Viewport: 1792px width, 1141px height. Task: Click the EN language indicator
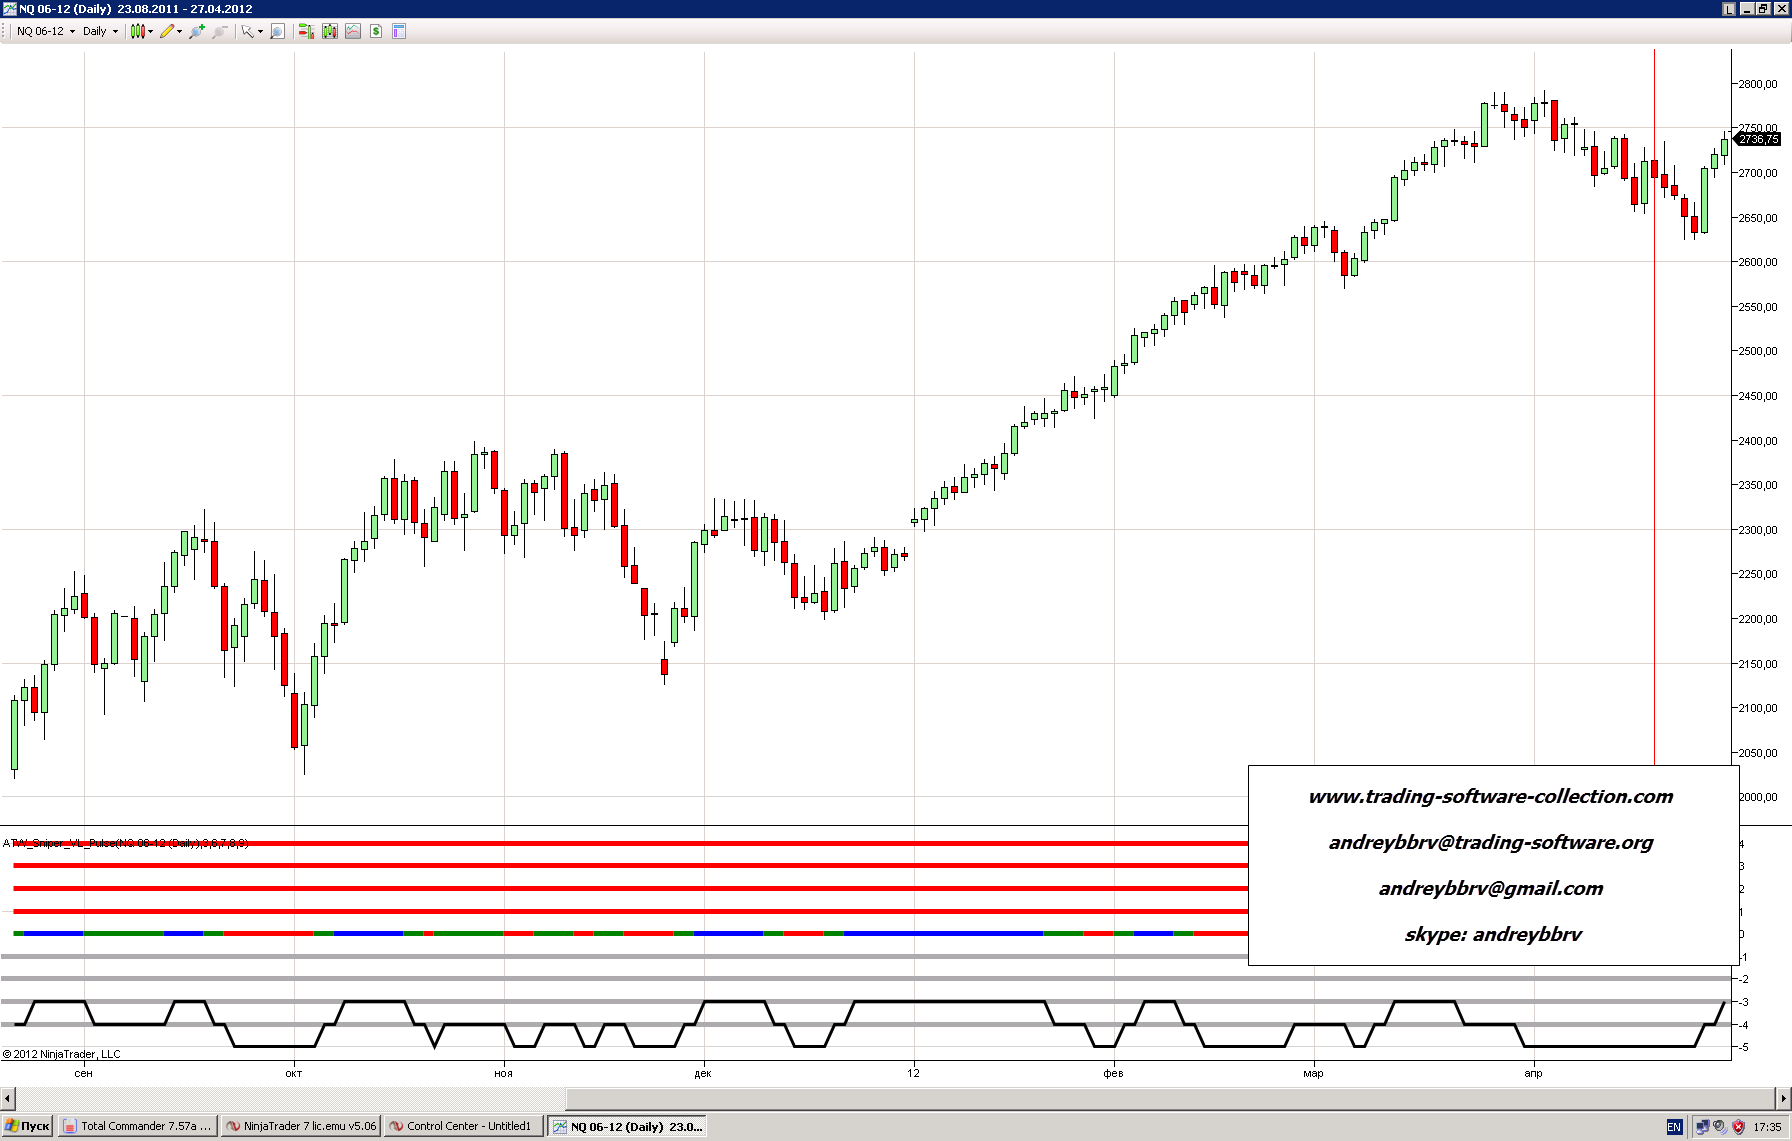point(1674,1127)
